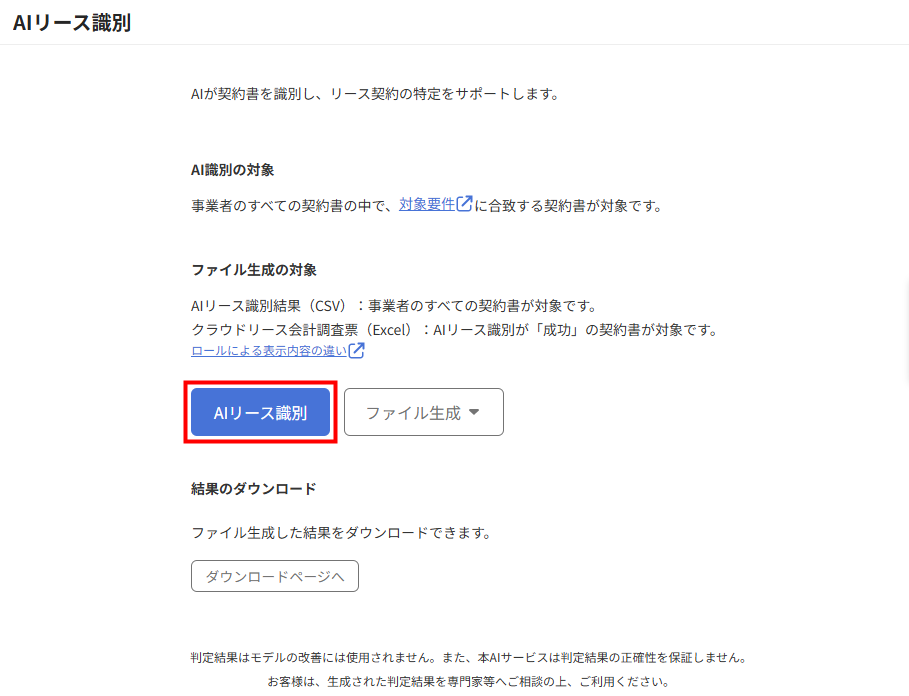
Task: Click text に合致する契約書が対象です
Action: [x=568, y=206]
